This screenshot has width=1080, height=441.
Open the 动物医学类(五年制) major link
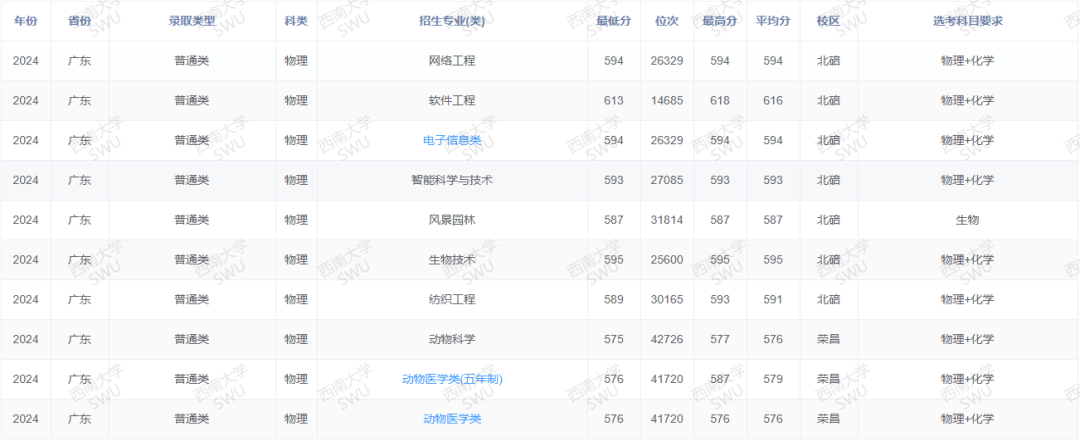tap(452, 379)
